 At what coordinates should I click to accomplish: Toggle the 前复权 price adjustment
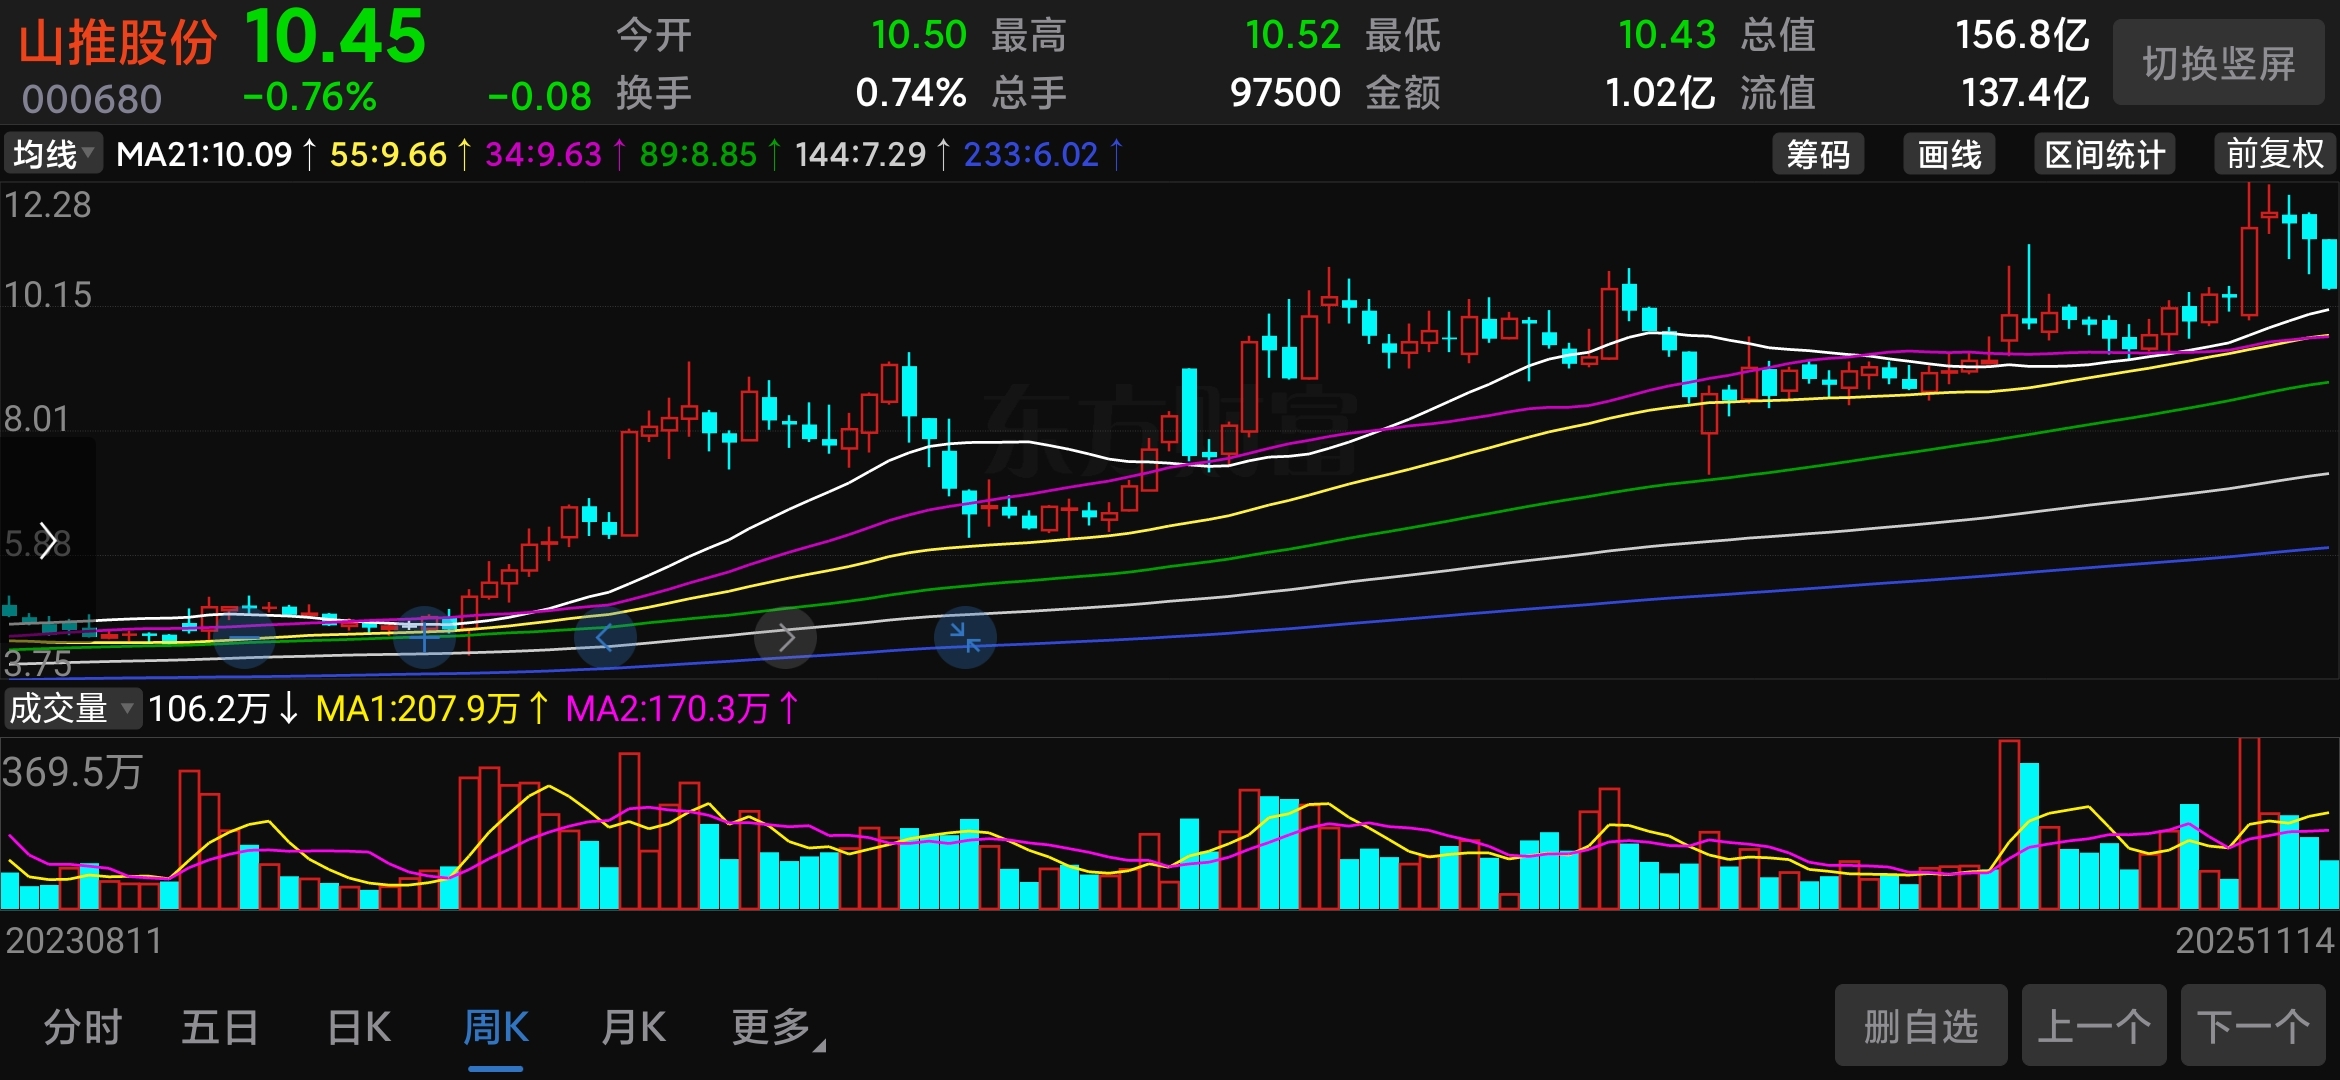[2274, 154]
